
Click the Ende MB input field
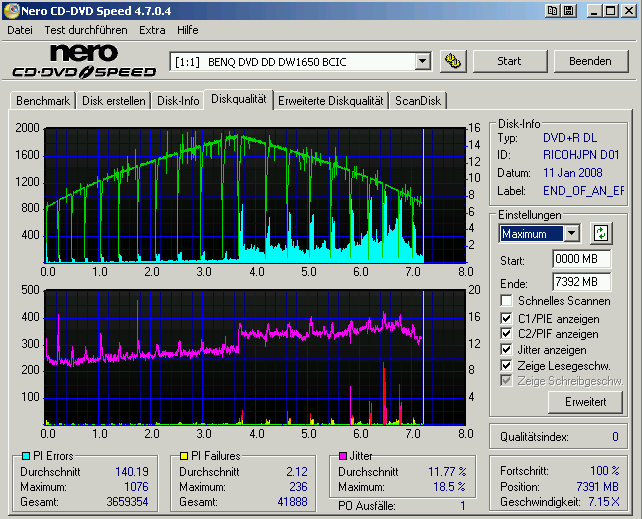click(x=581, y=282)
